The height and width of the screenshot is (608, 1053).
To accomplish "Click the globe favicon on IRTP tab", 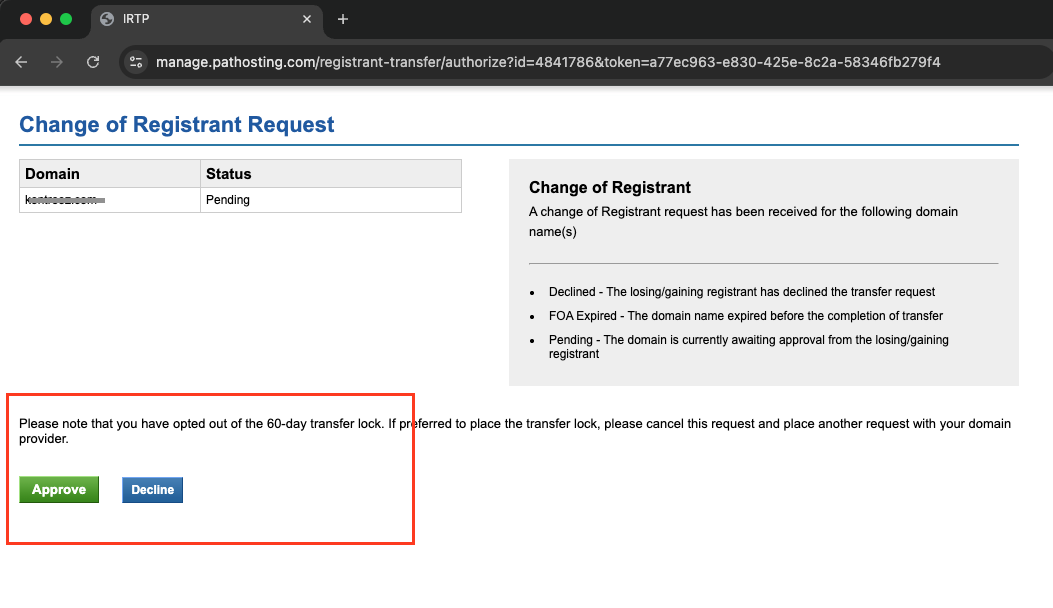I will click(107, 19).
